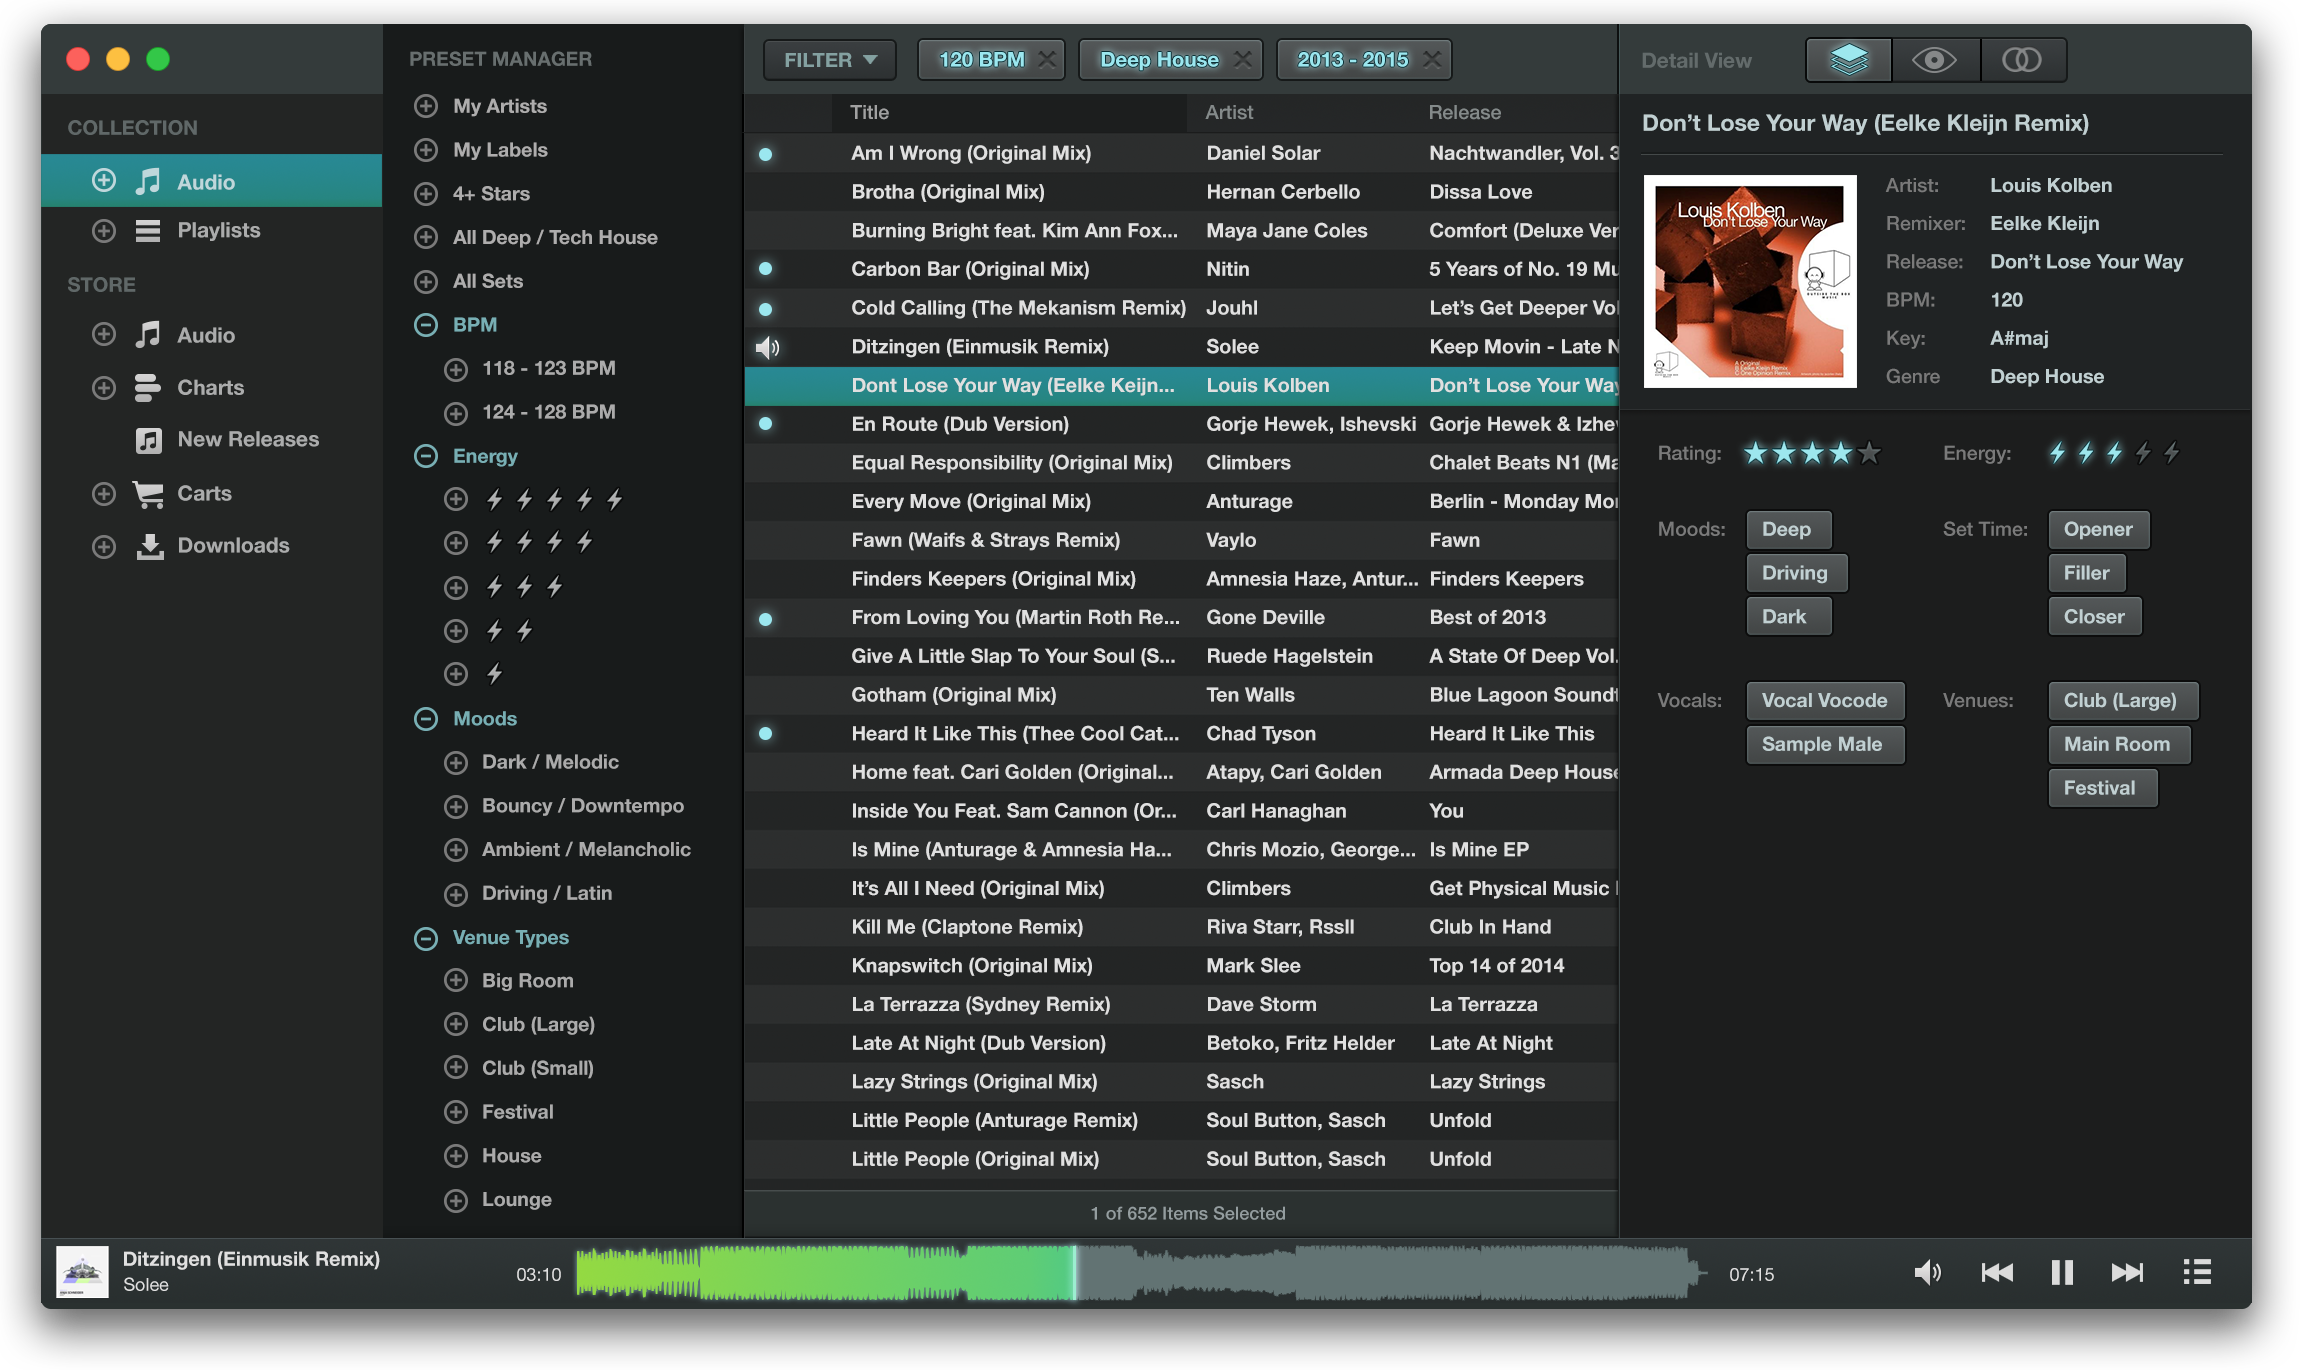
Task: Collapse the Venue Types preset group
Action: click(x=426, y=938)
